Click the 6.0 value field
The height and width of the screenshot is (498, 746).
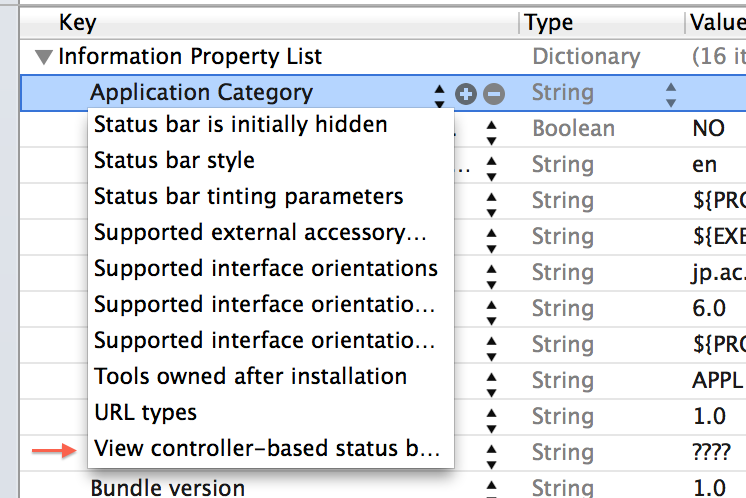(x=708, y=309)
